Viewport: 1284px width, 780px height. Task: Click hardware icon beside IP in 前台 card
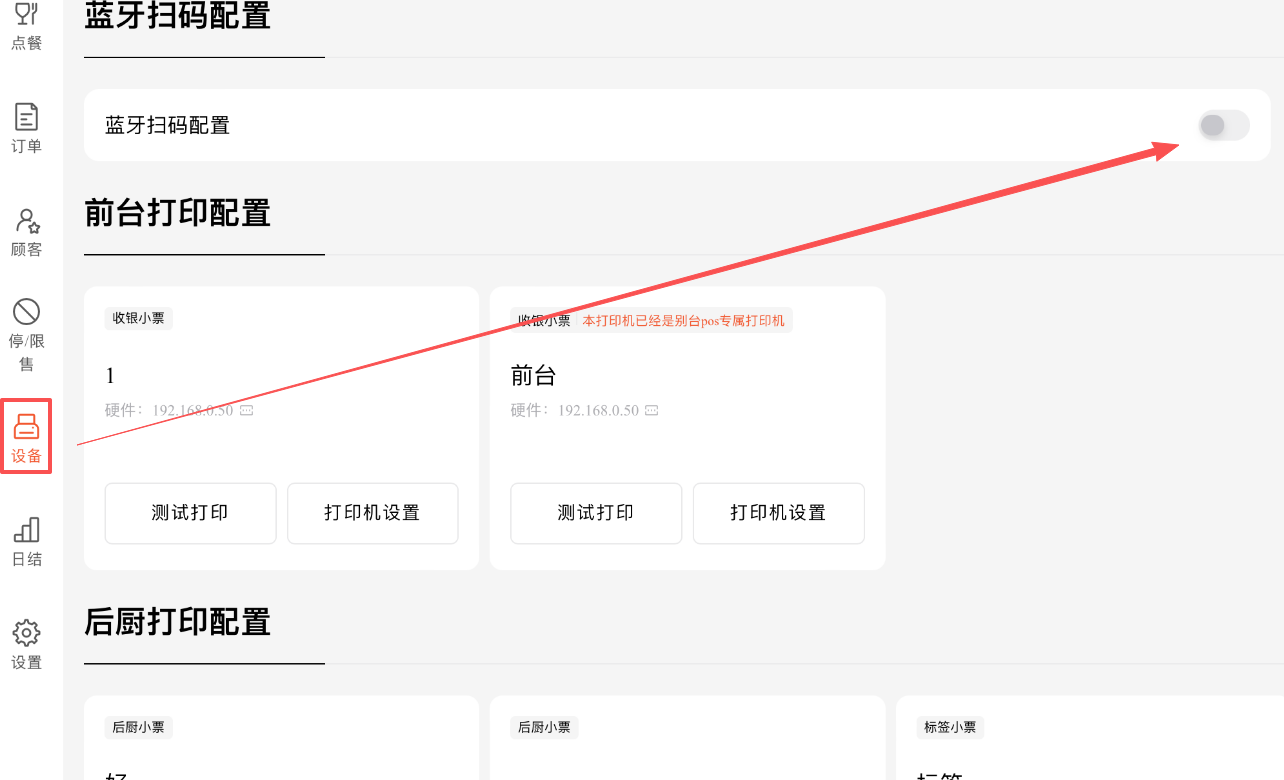(652, 411)
